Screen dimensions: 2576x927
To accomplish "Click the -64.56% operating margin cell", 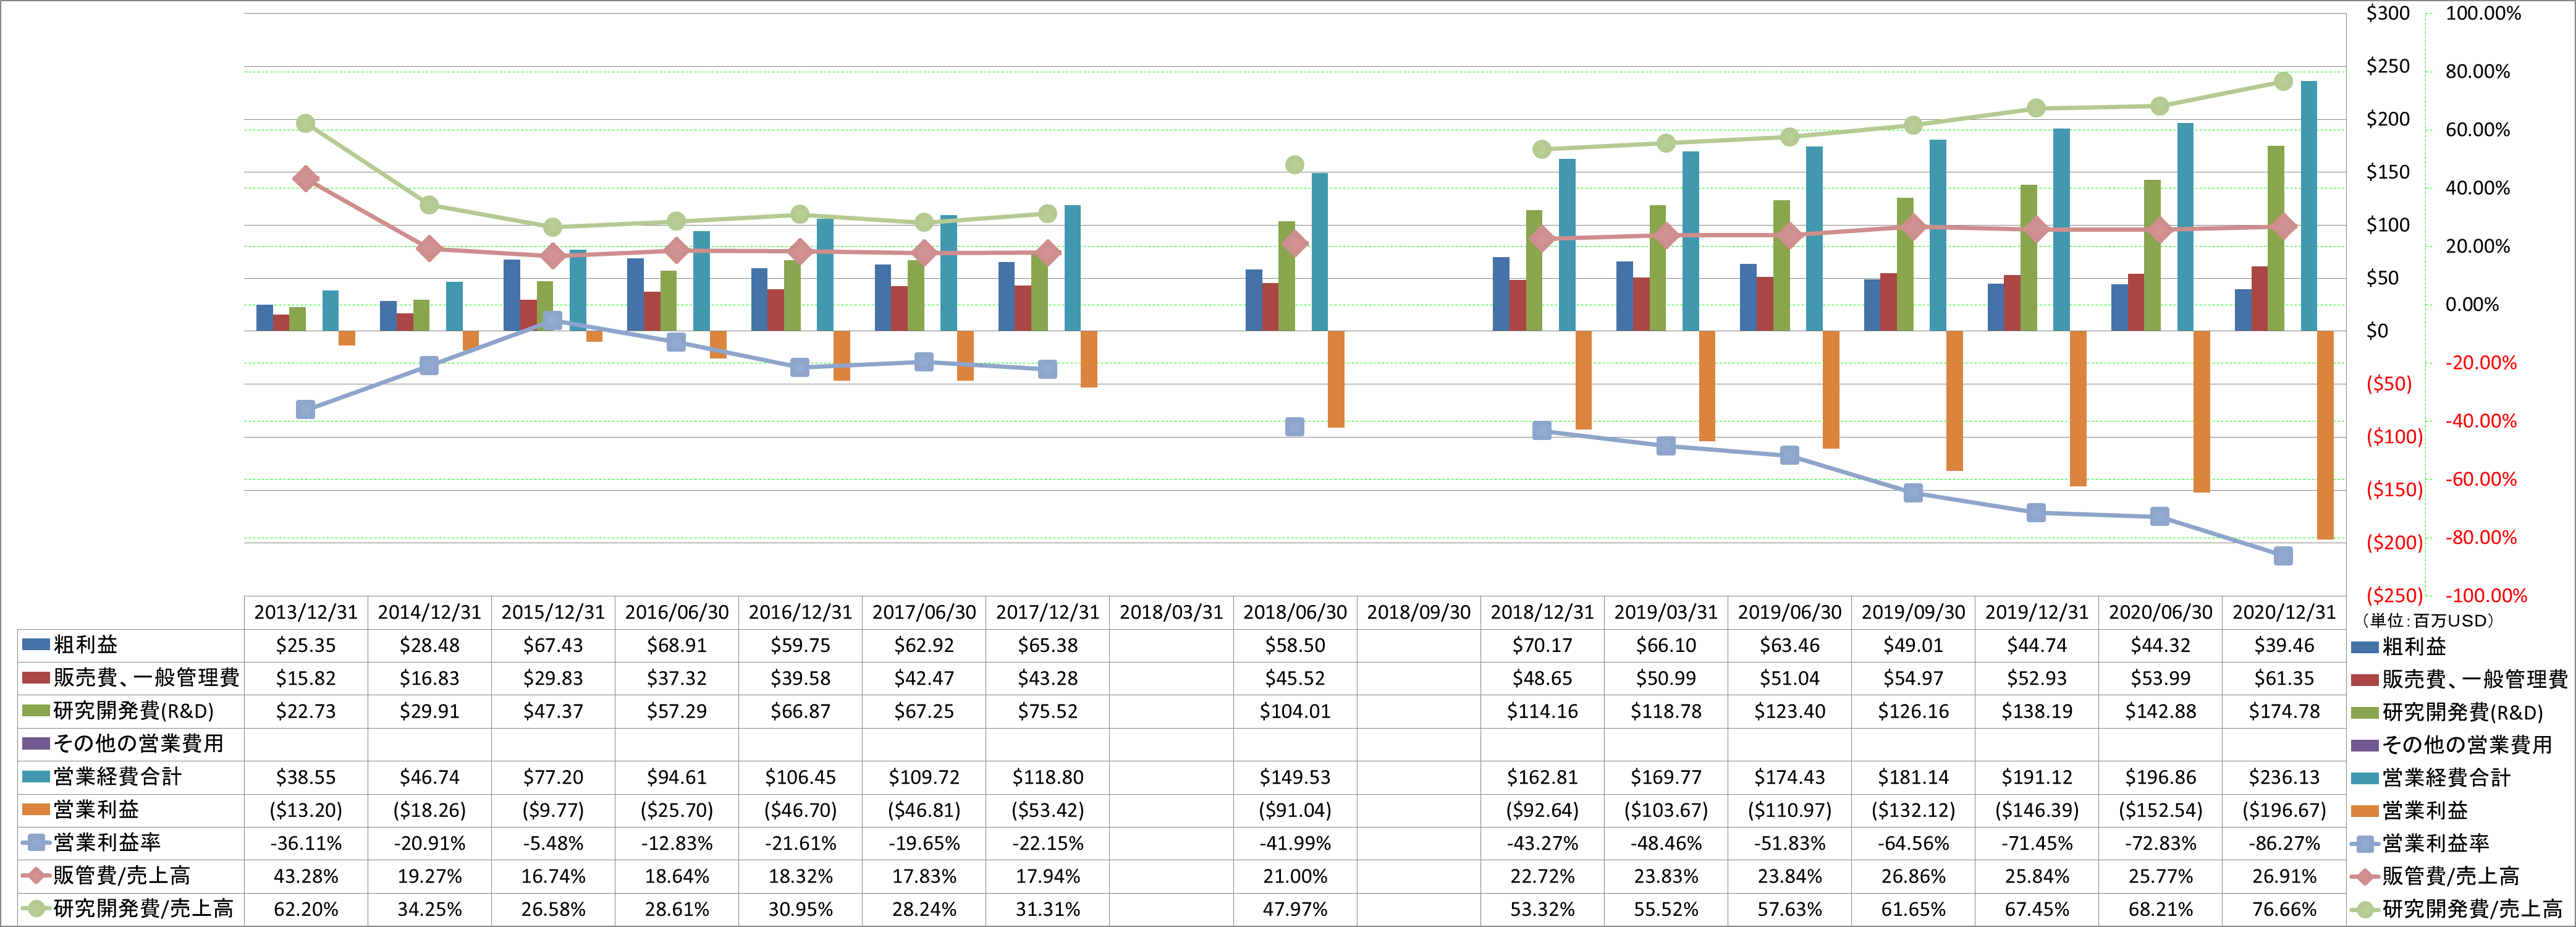I will click(1913, 843).
